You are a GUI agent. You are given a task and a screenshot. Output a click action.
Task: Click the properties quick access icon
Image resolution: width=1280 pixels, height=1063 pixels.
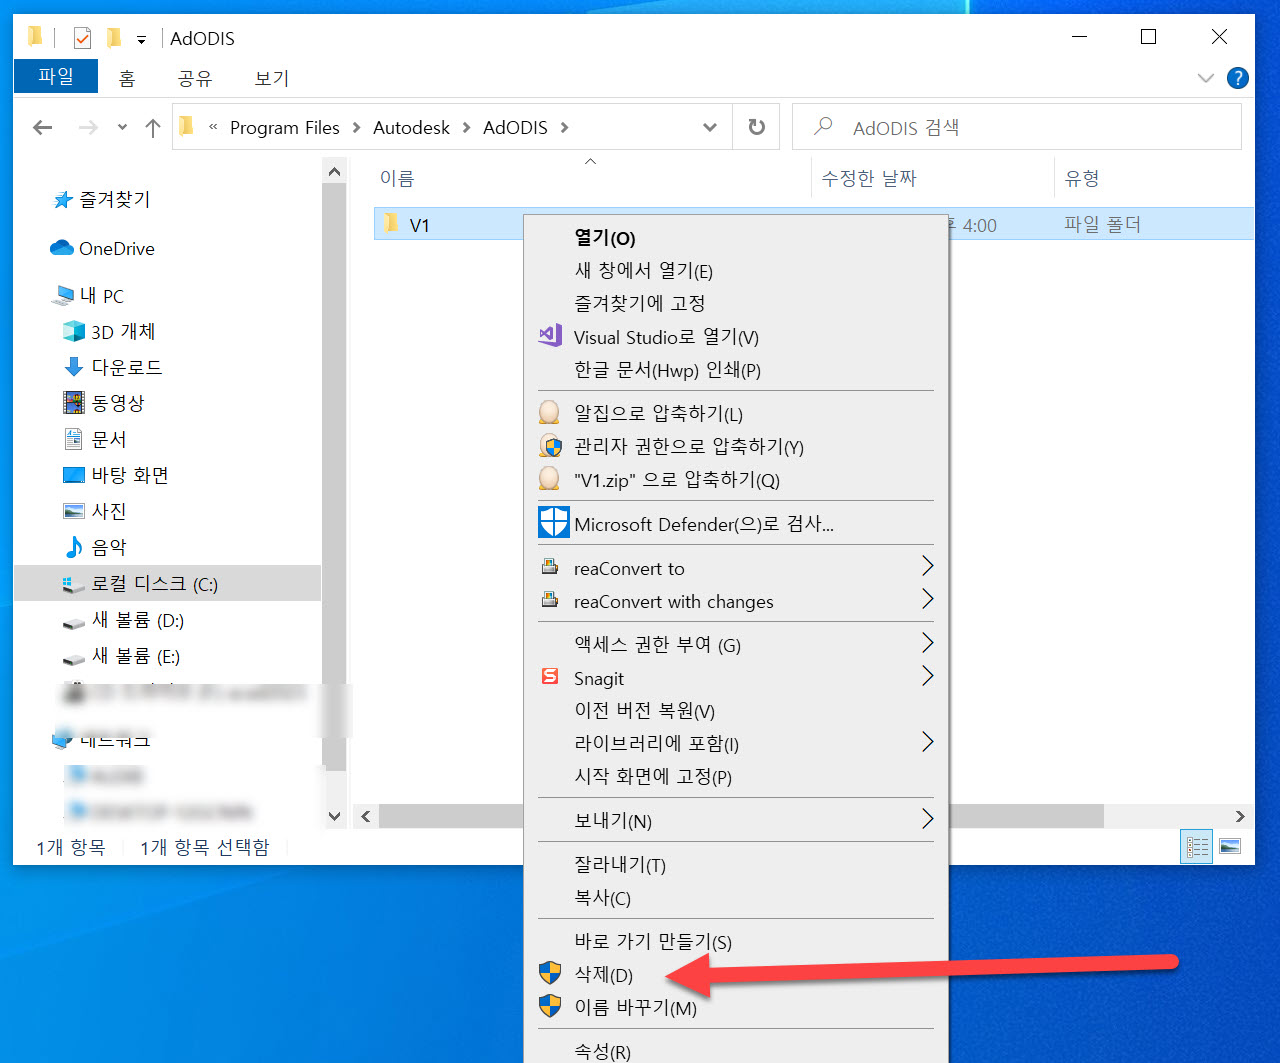pos(82,38)
